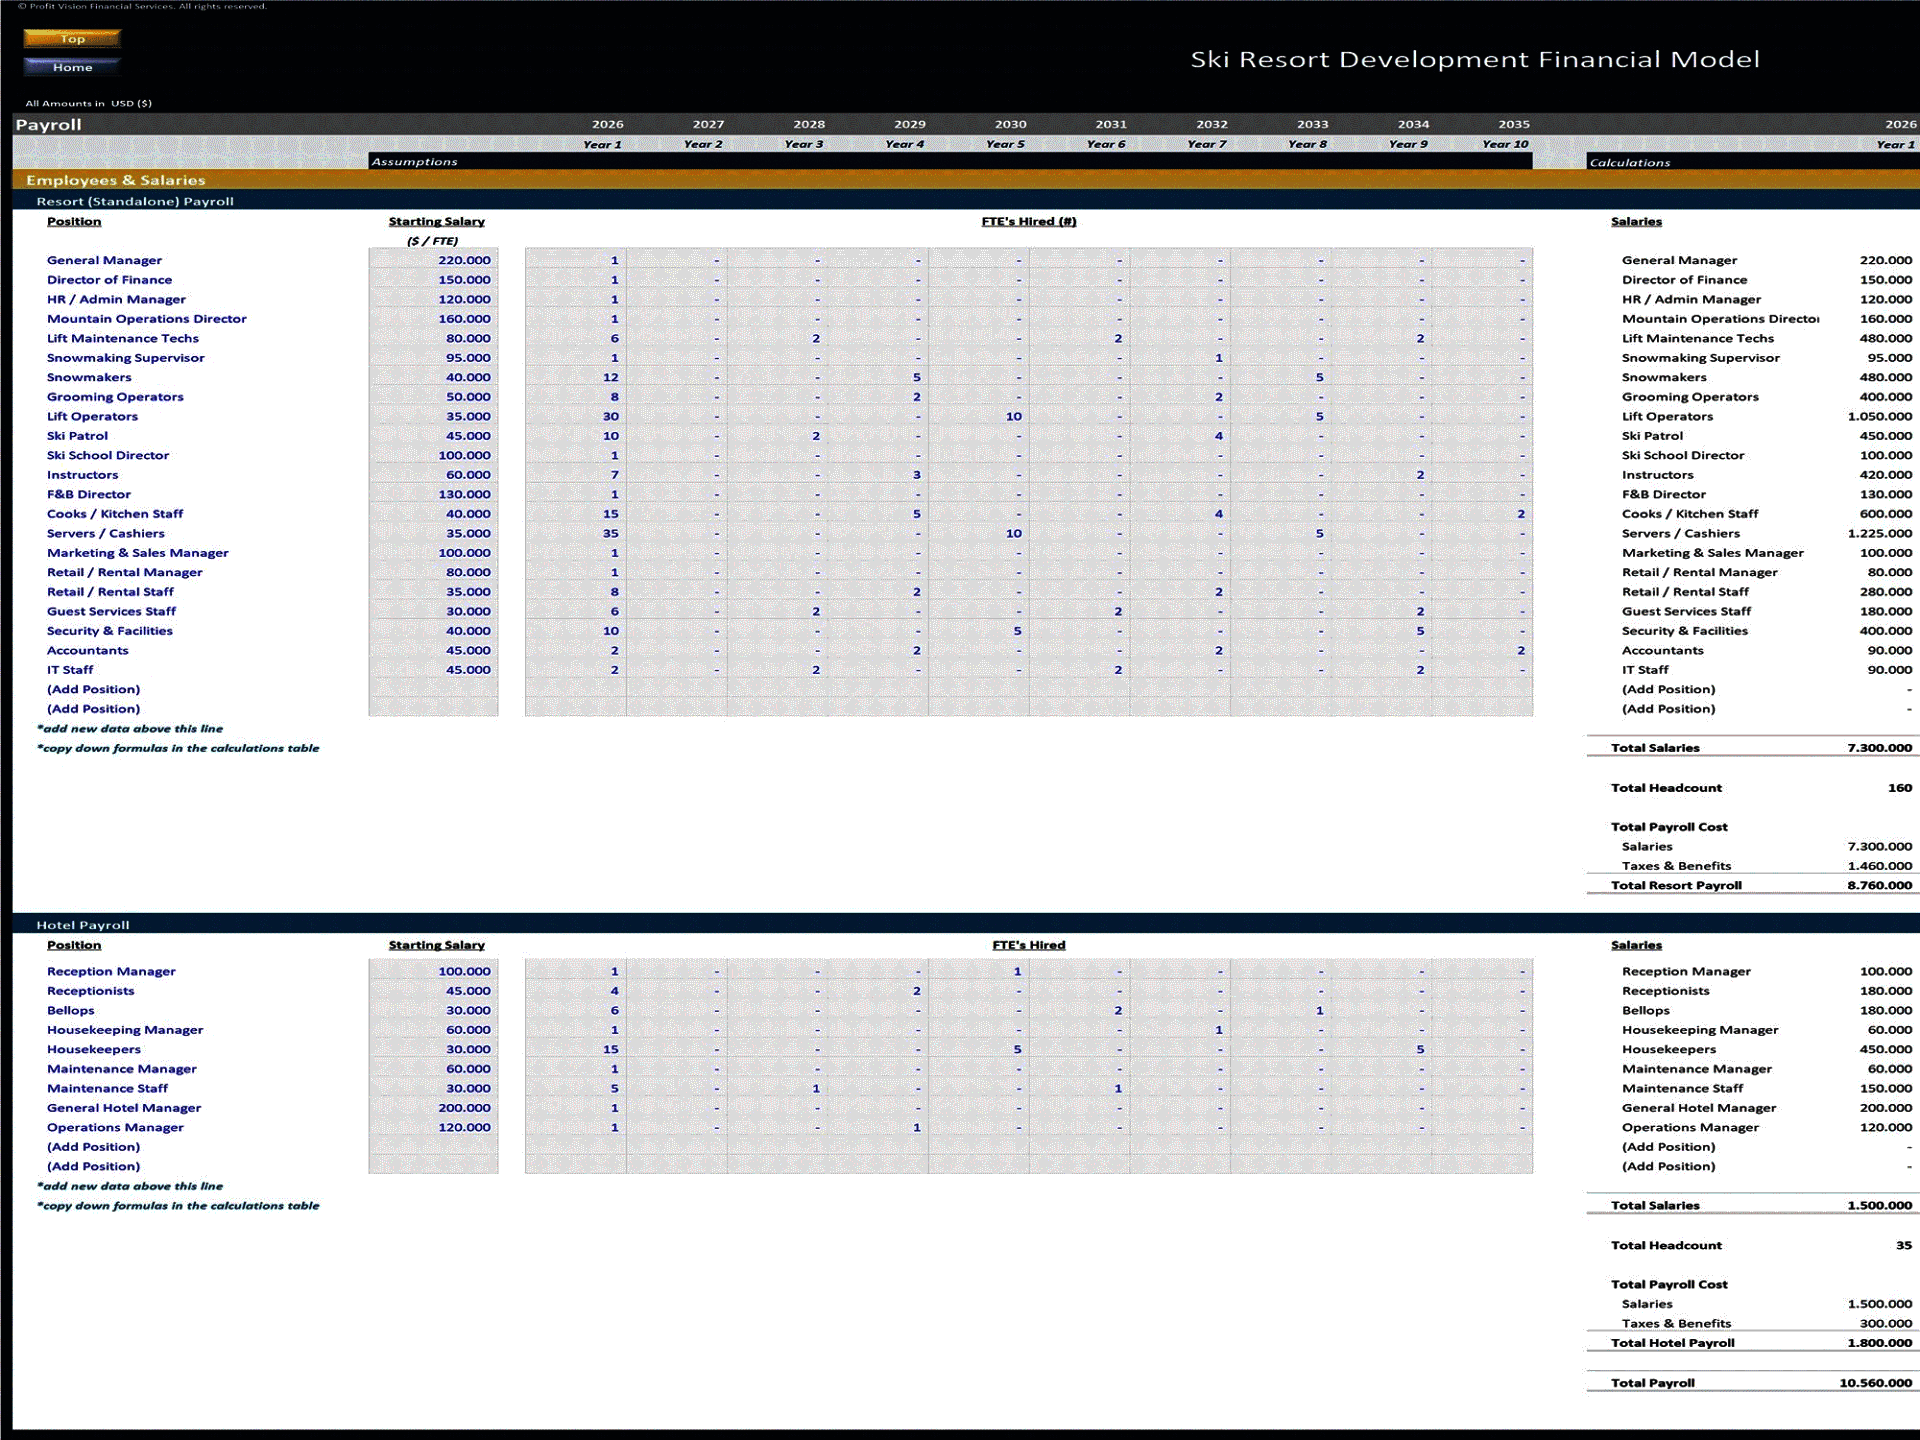Image resolution: width=1920 pixels, height=1440 pixels.
Task: Click the orange Top button
Action: click(72, 38)
